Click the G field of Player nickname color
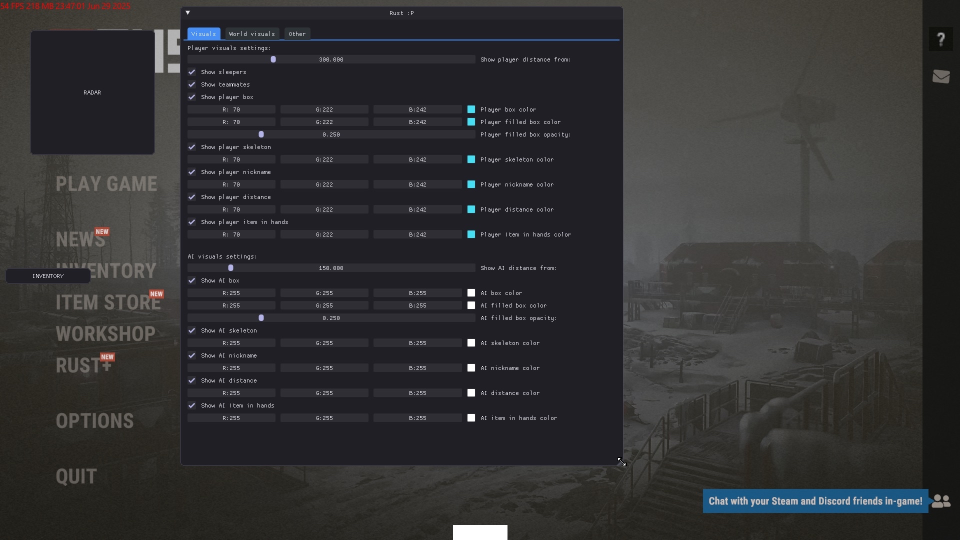Viewport: 960px width, 540px height. [x=324, y=184]
